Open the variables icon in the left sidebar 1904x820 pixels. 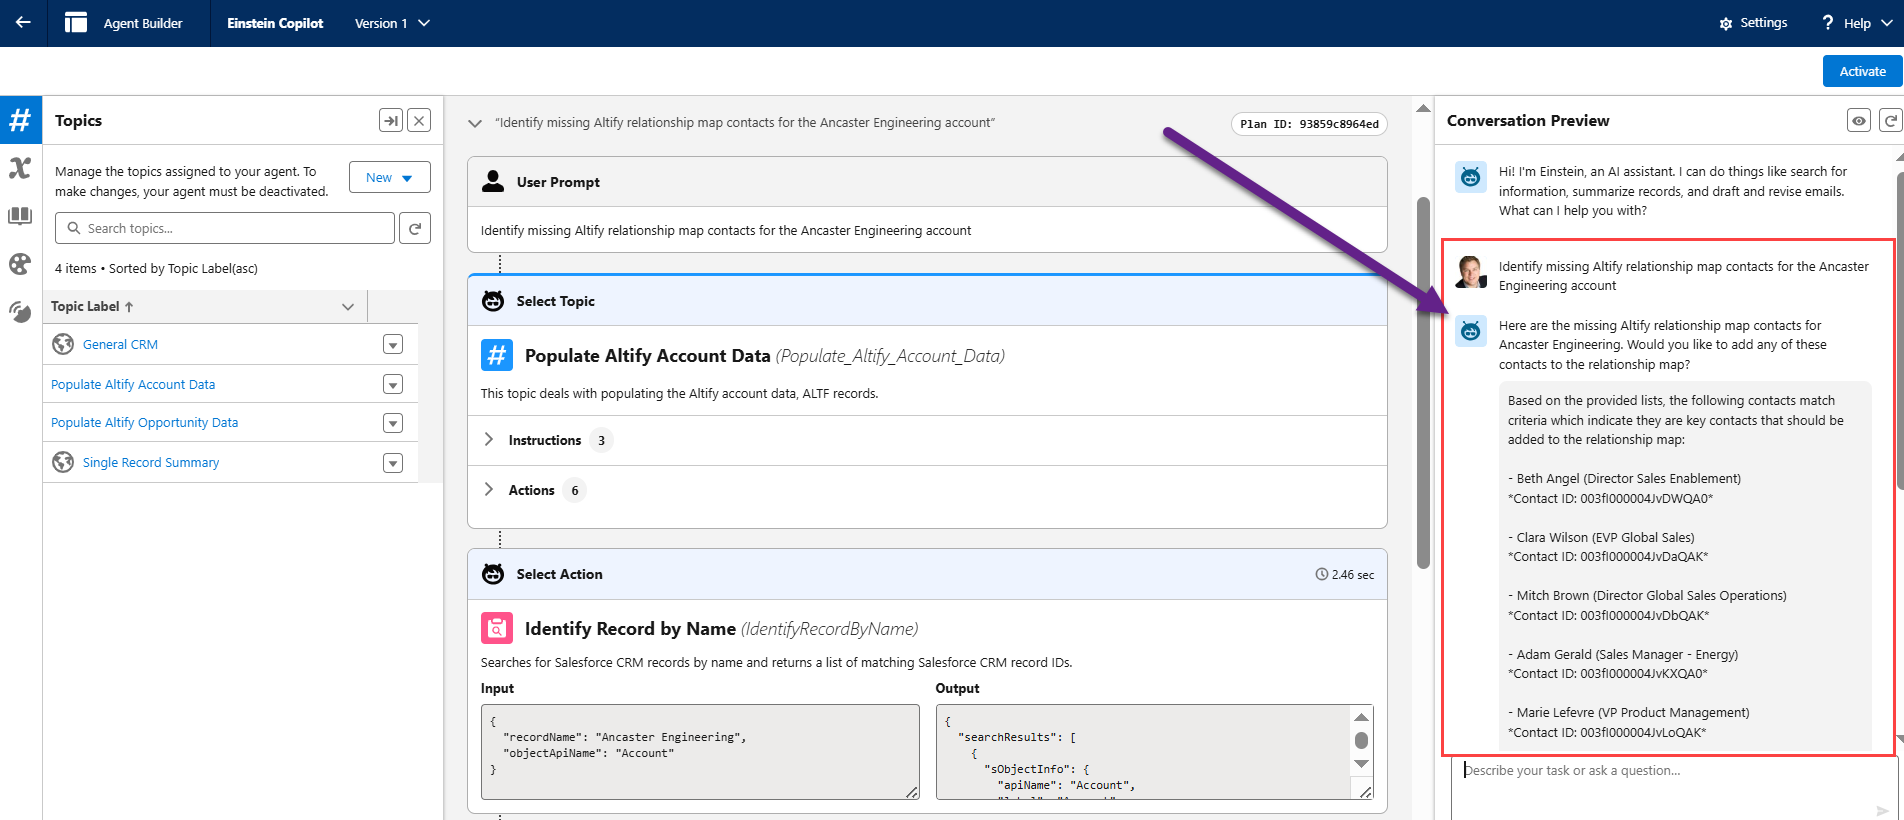click(20, 168)
